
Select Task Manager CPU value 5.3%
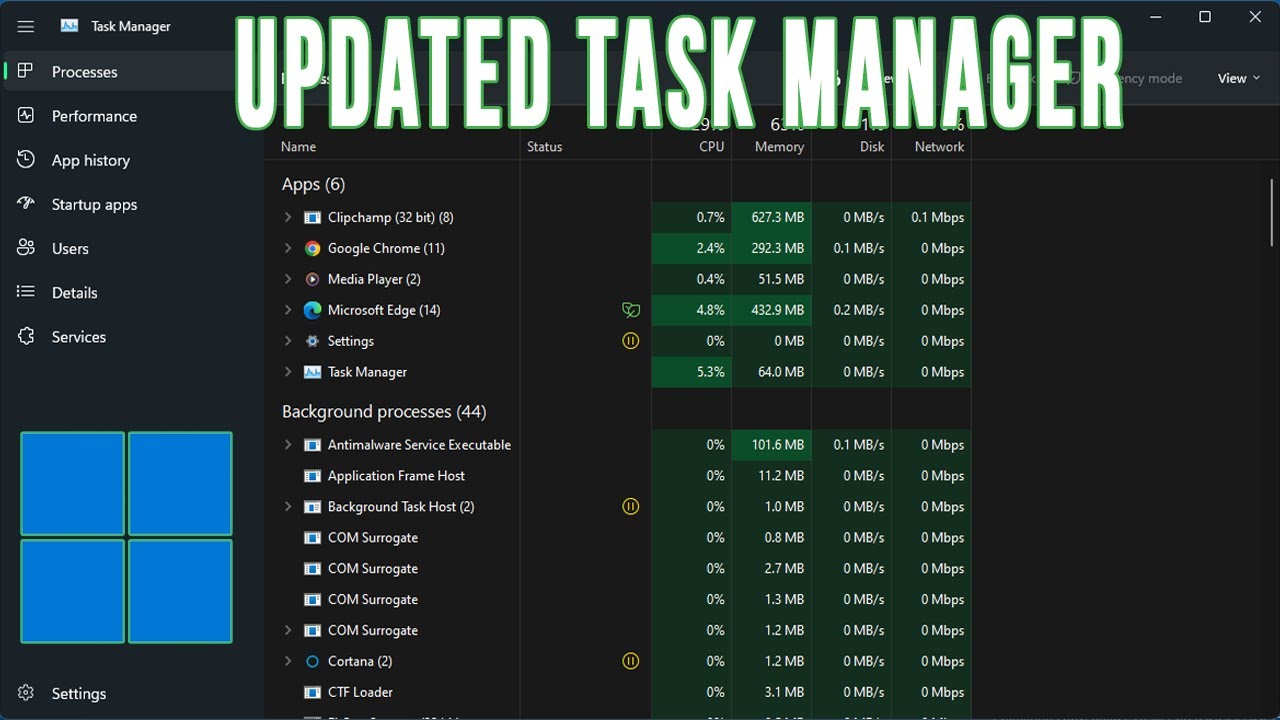click(710, 372)
